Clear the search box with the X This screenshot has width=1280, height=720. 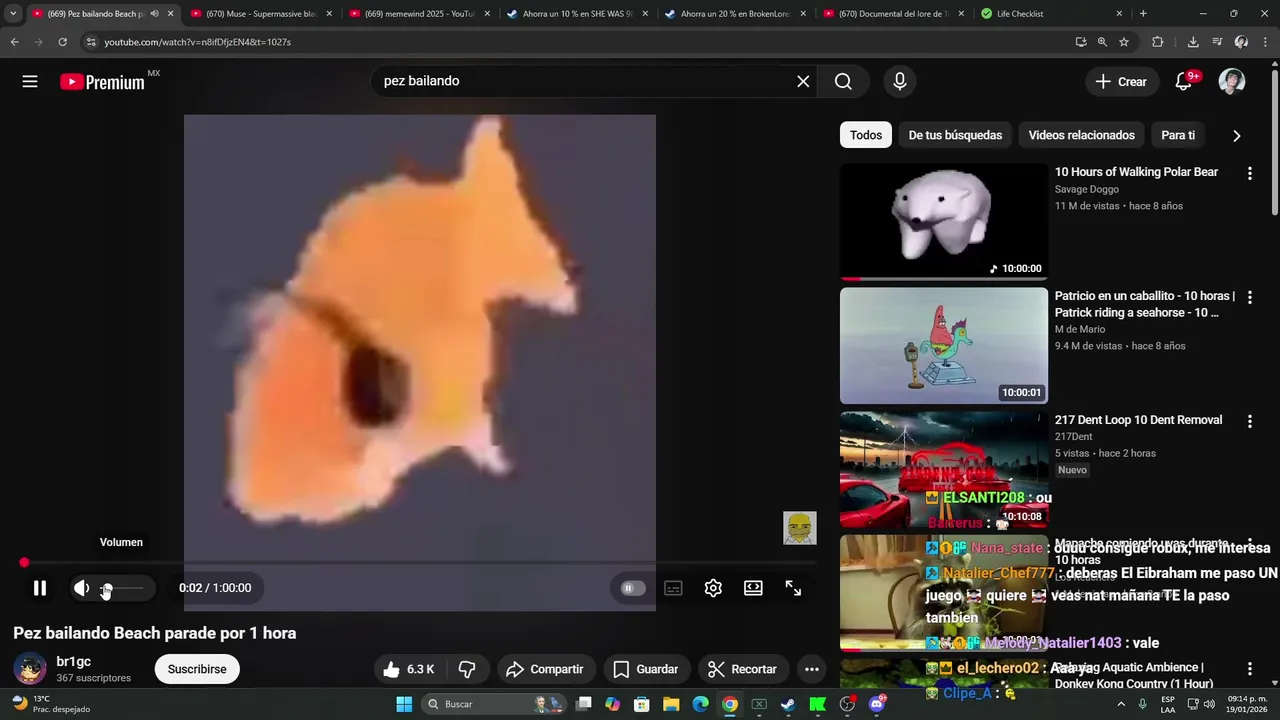click(803, 82)
